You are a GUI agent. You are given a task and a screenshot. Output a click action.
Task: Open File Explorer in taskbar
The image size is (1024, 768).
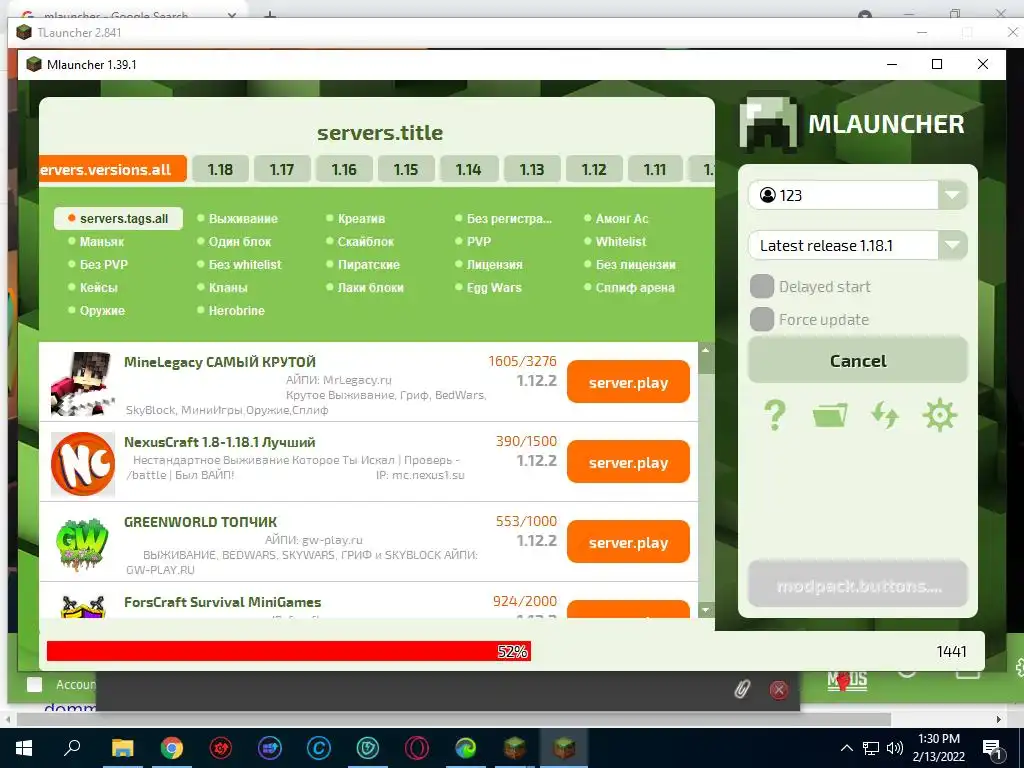coord(122,748)
